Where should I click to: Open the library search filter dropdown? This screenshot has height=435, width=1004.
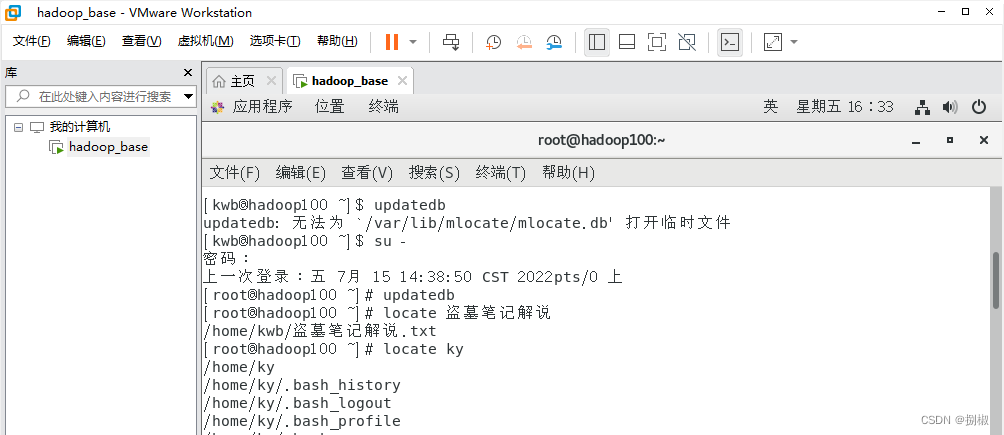pyautogui.click(x=188, y=97)
